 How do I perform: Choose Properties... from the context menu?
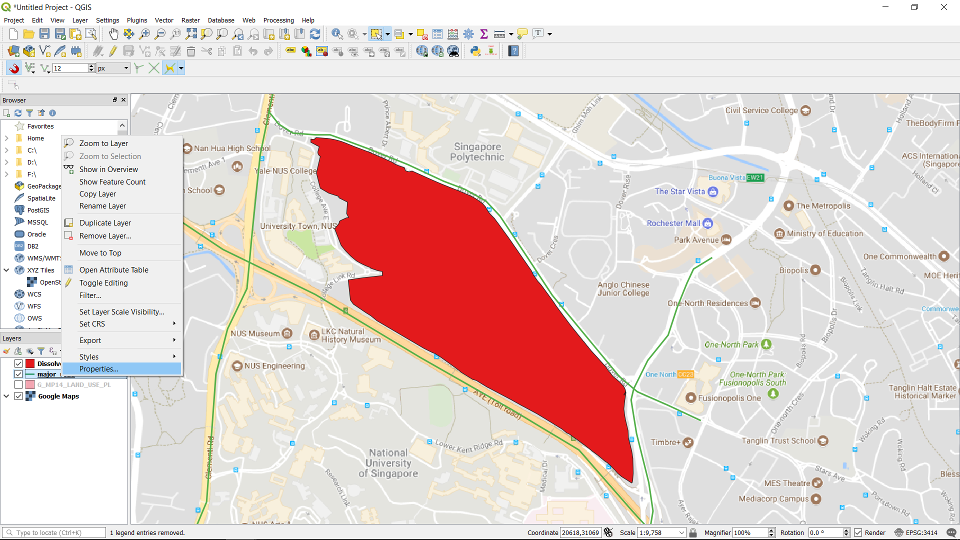pyautogui.click(x=98, y=369)
